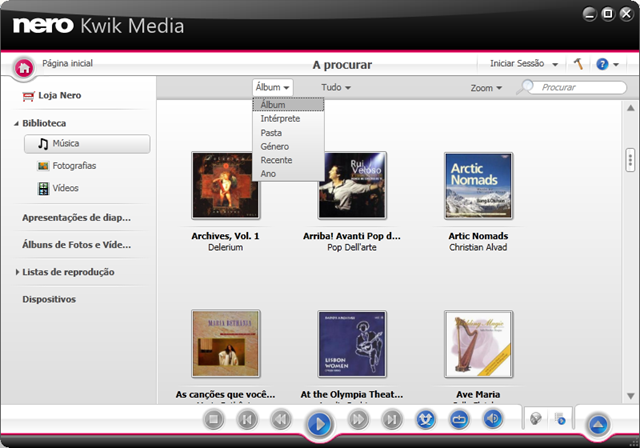640x448 pixels.
Task: Choose Género in the dropdown list
Action: (275, 147)
